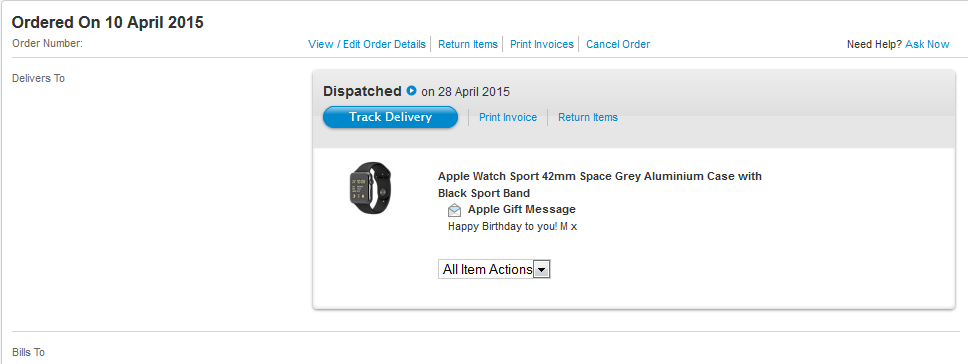The image size is (968, 364).
Task: Click the Bills To label
Action: (x=28, y=352)
